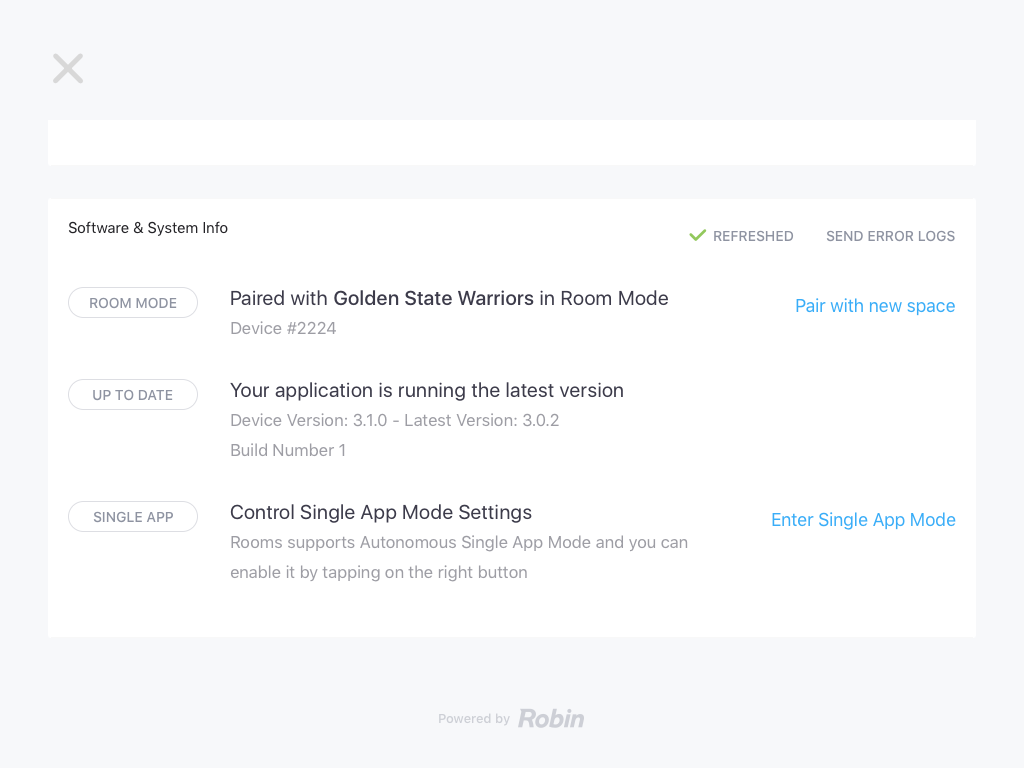Tap Enter Single App Mode link
Image resolution: width=1024 pixels, height=768 pixels.
click(863, 520)
